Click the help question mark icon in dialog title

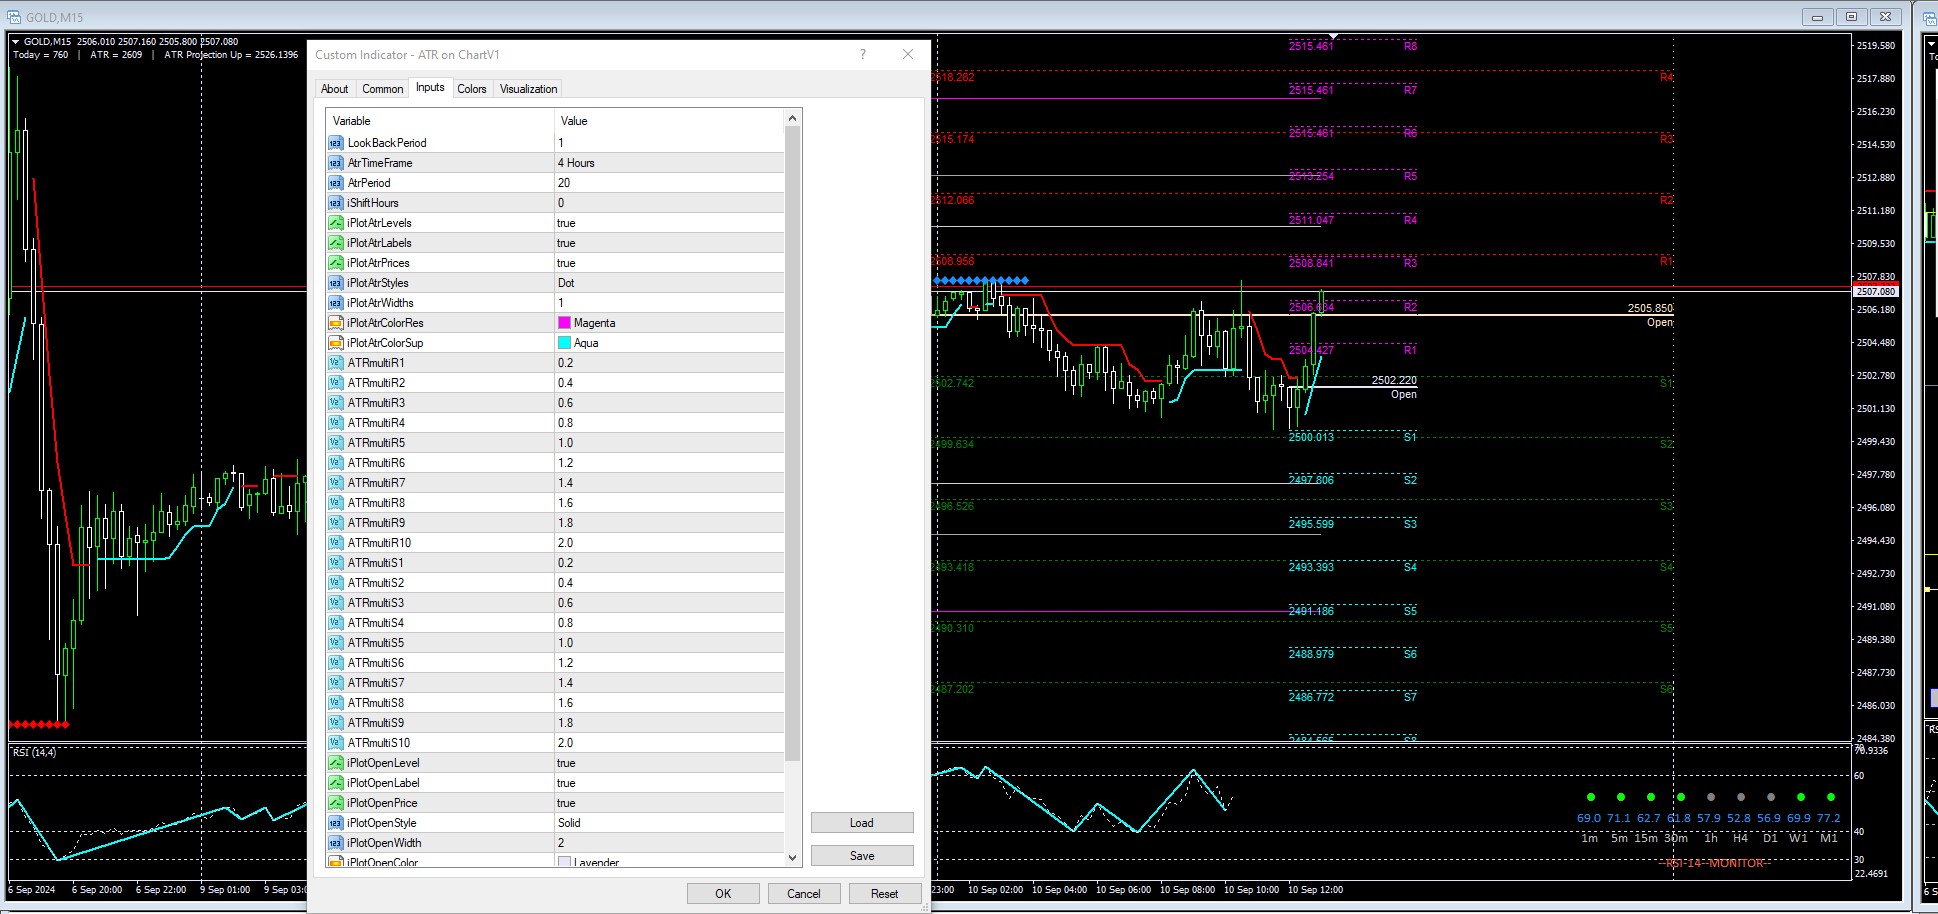pyautogui.click(x=862, y=55)
